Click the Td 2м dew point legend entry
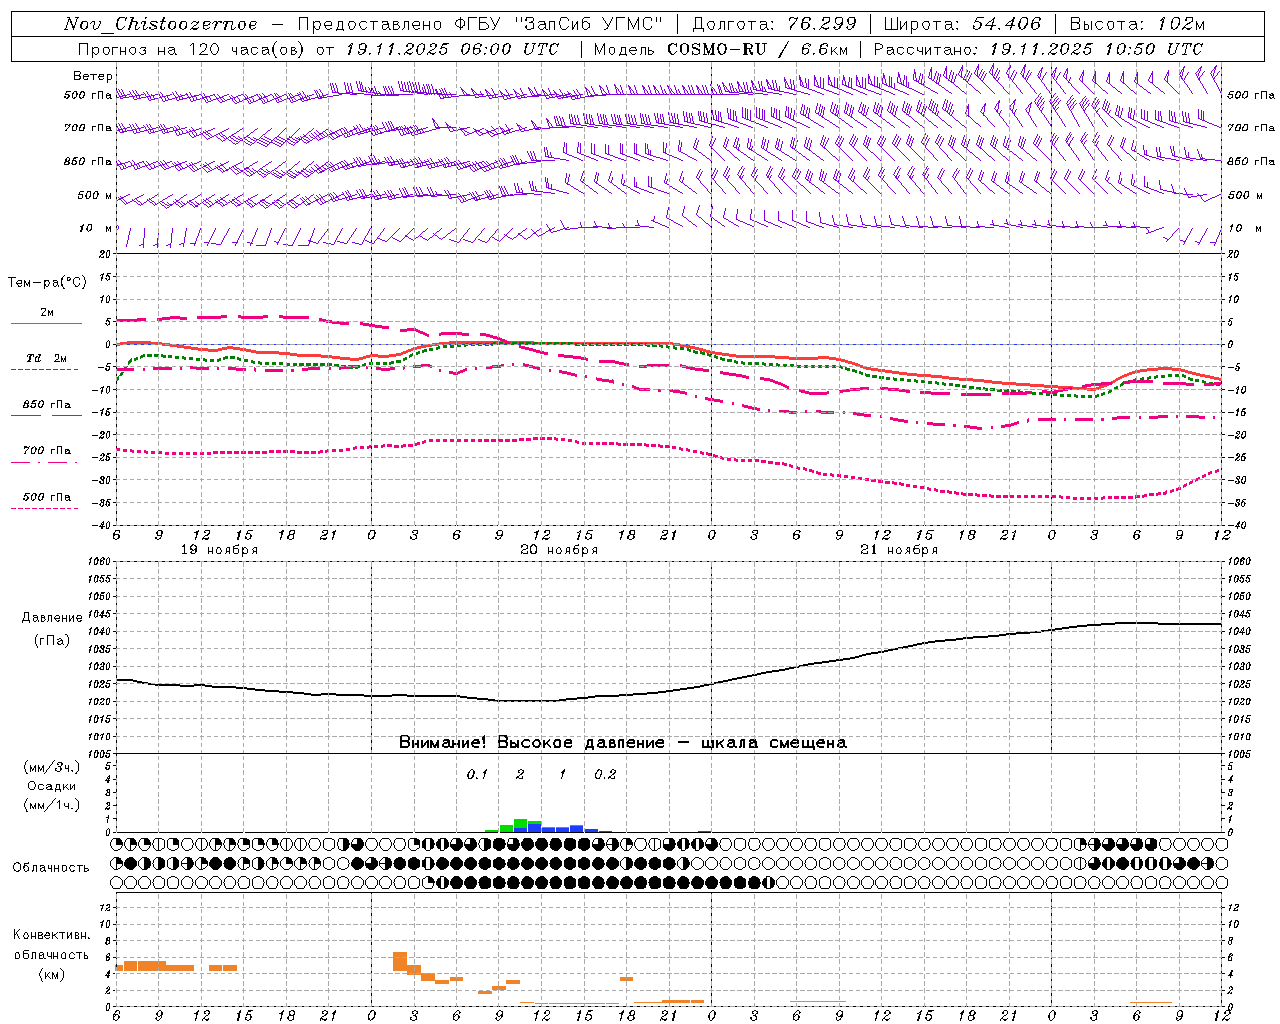1280x1024 pixels. [47, 363]
